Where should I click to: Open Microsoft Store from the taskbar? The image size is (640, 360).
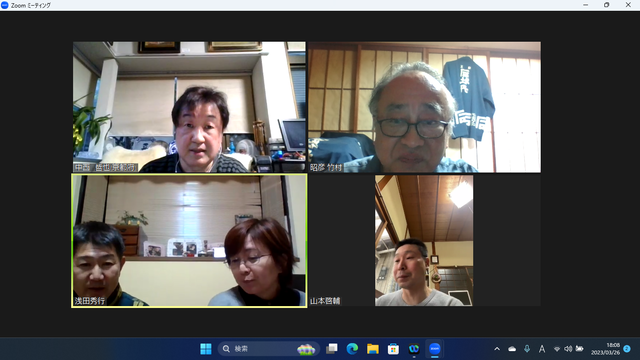point(393,349)
